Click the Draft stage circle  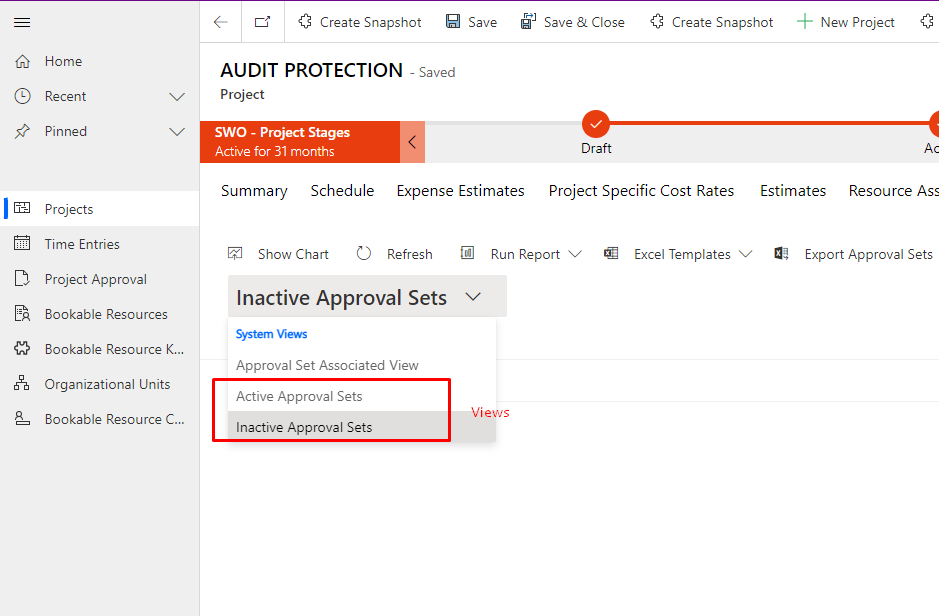click(x=596, y=124)
